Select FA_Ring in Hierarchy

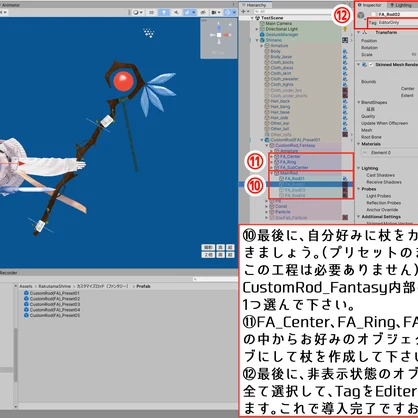(288, 162)
